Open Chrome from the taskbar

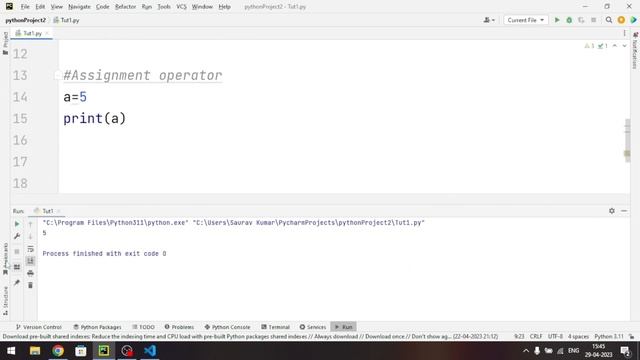pyautogui.click(x=58, y=351)
